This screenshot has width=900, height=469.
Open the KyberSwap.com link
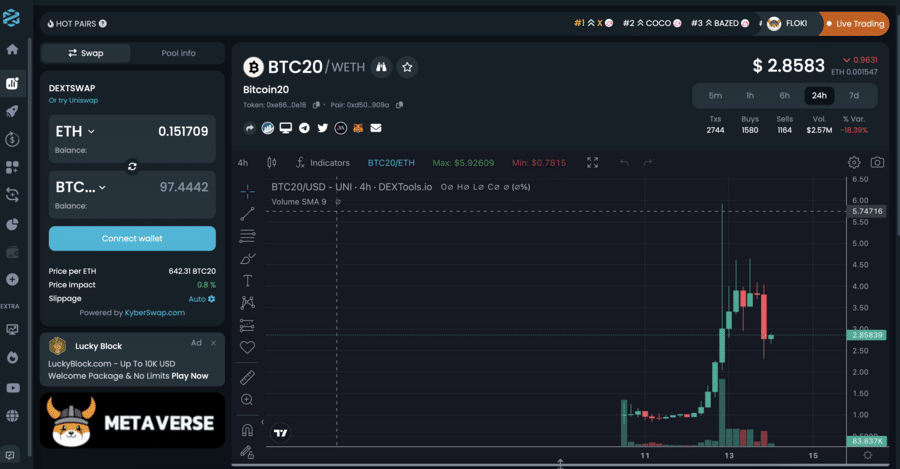[x=155, y=313]
